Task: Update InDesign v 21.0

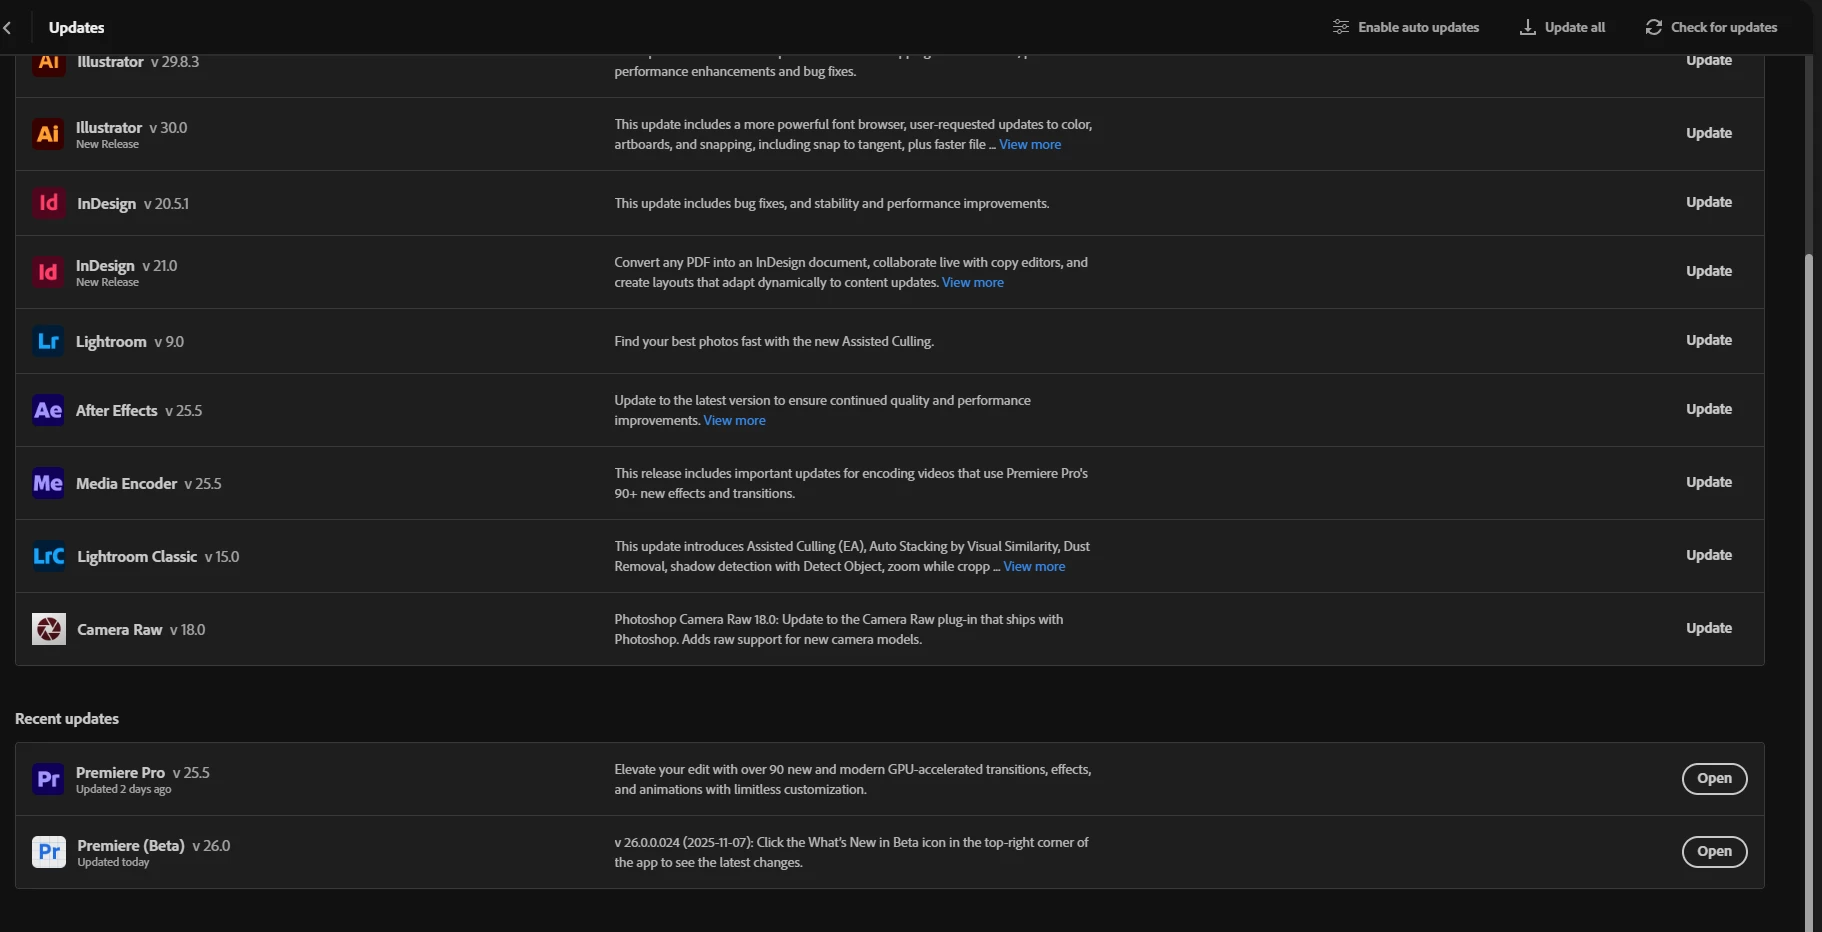Action: (1709, 271)
